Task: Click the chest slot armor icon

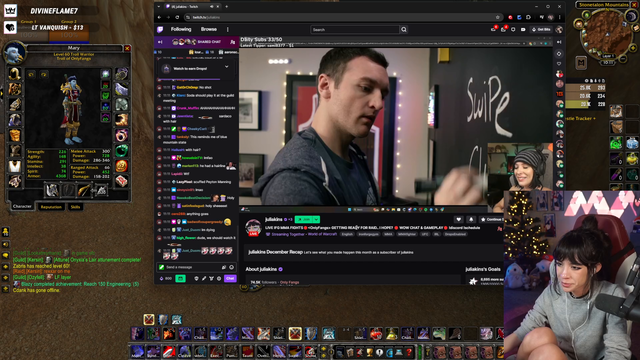Action: point(15,135)
